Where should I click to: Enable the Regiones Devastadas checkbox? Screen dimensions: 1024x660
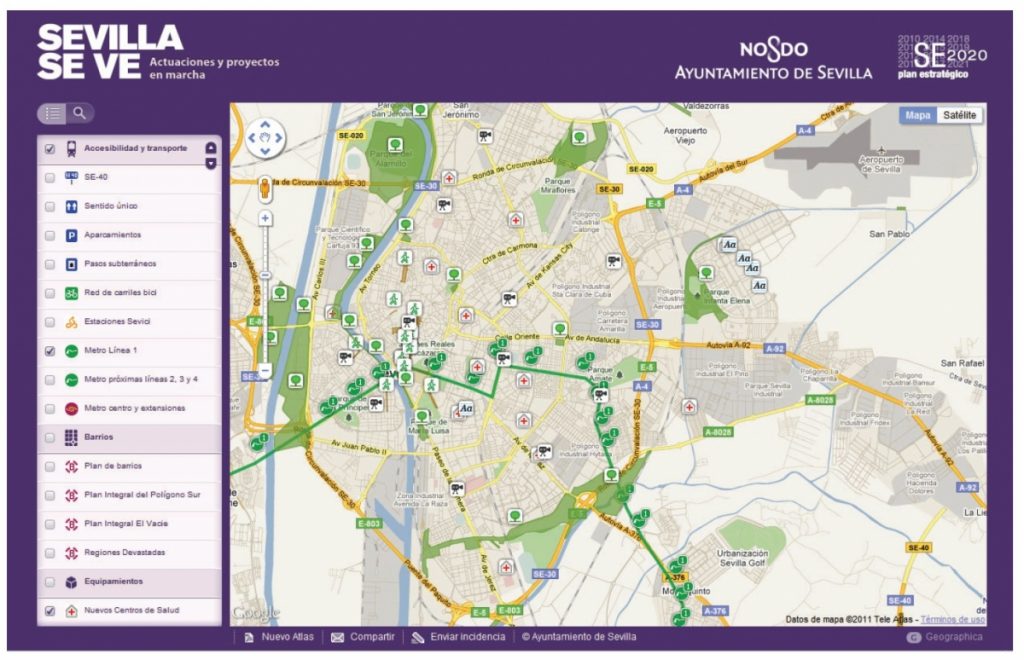(x=50, y=554)
